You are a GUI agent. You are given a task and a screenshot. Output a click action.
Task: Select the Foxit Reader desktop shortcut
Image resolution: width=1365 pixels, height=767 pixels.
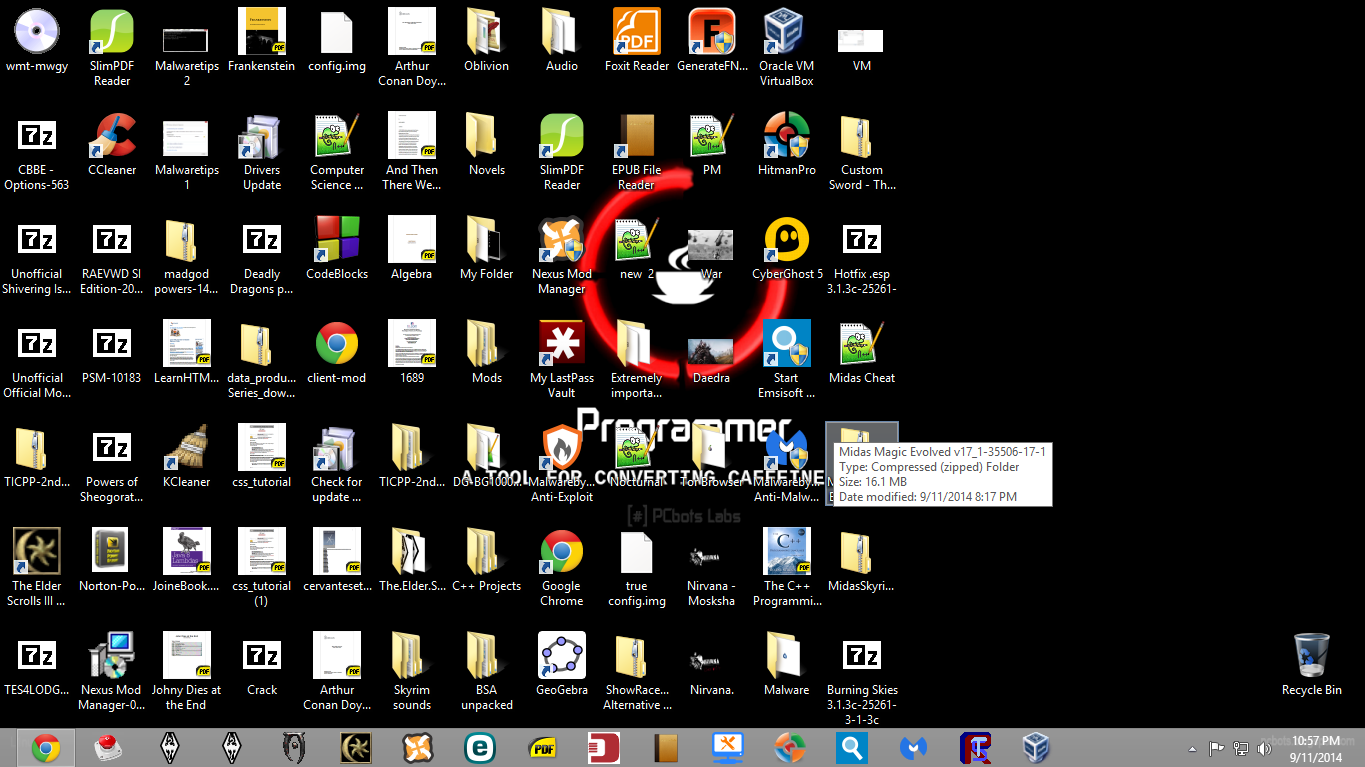[x=637, y=39]
